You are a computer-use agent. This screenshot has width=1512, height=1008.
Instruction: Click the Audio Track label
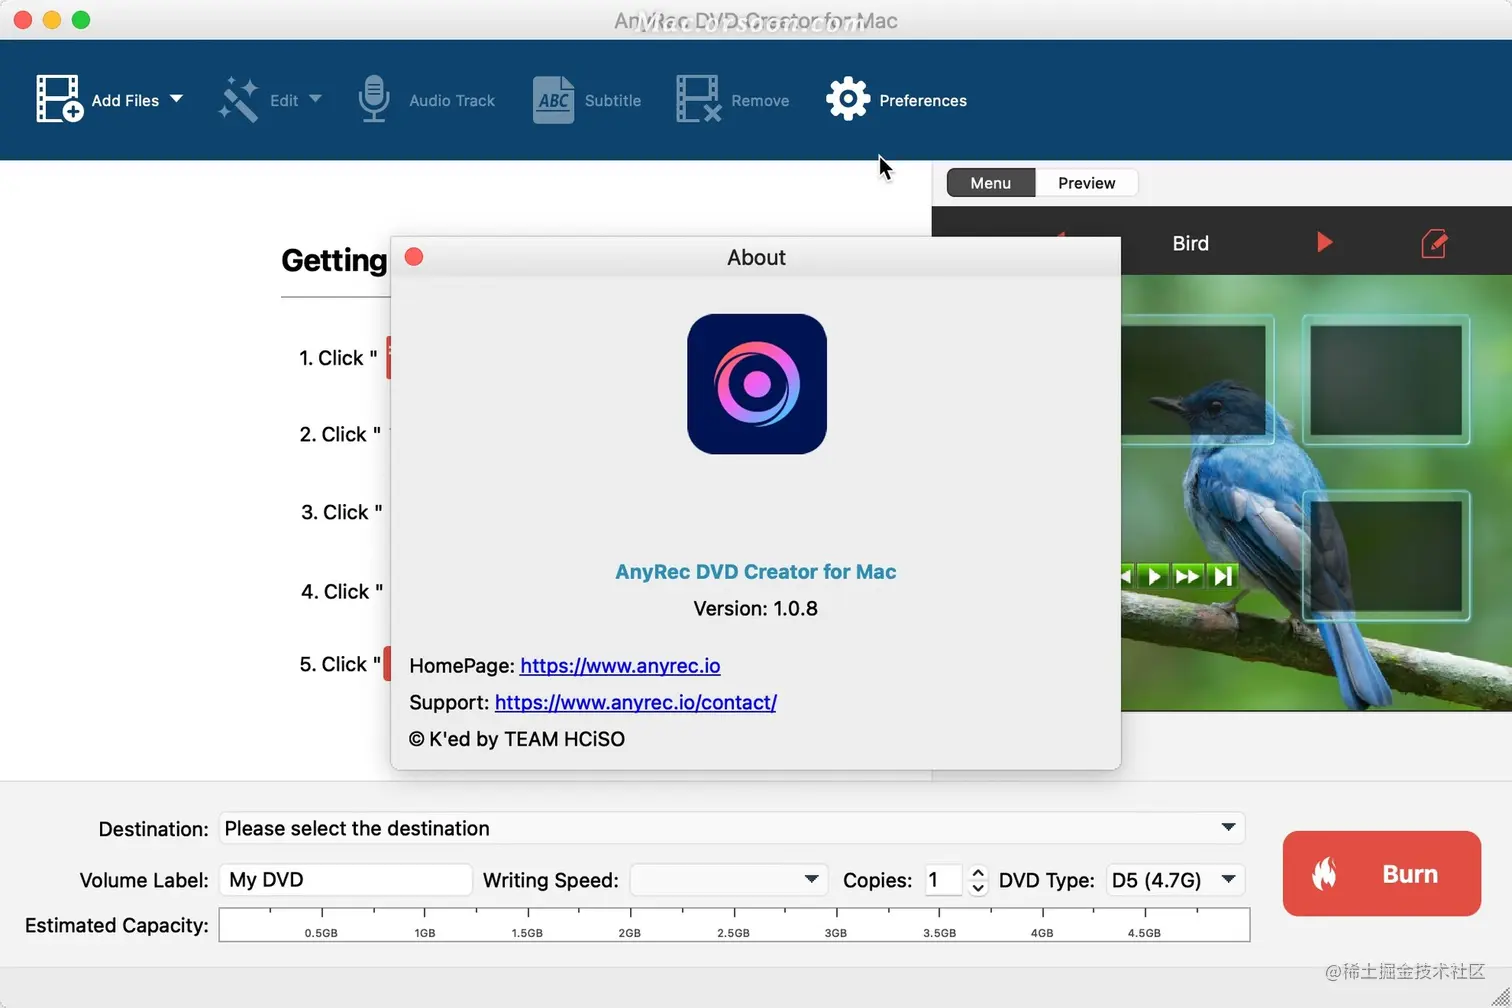pos(452,101)
